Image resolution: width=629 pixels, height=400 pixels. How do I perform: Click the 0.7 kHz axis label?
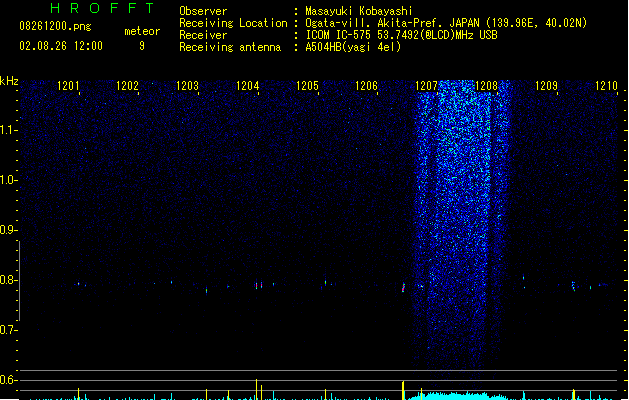8,330
